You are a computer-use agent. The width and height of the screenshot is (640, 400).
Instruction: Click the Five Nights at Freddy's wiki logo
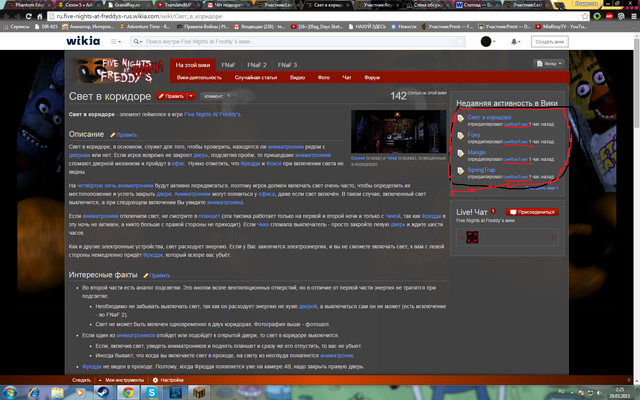coord(116,70)
